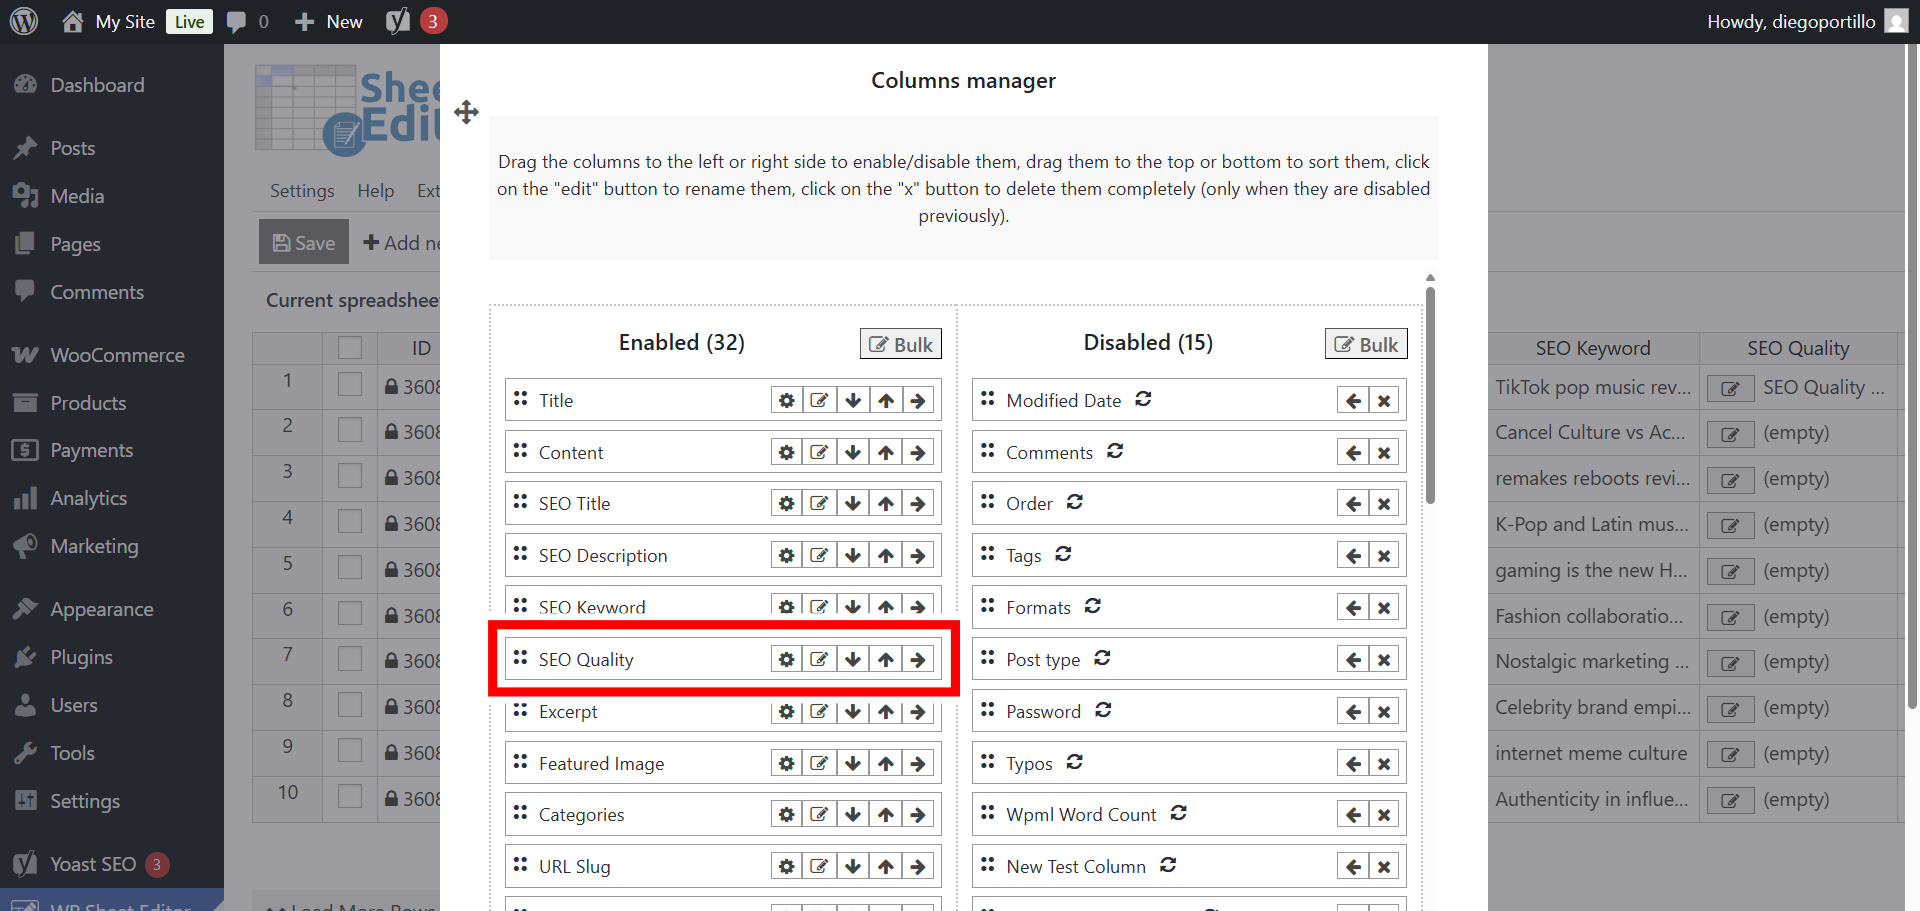This screenshot has width=1920, height=911.
Task: Open the Appearance menu in sidebar
Action: coord(101,609)
